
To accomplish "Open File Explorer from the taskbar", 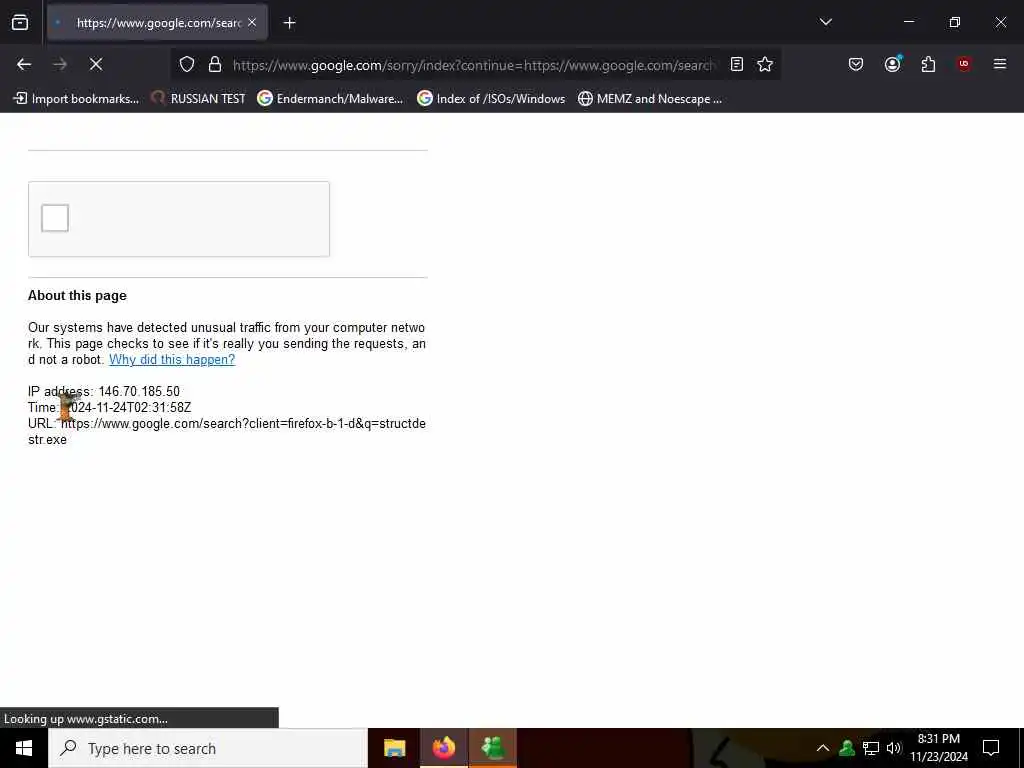I will tap(394, 748).
